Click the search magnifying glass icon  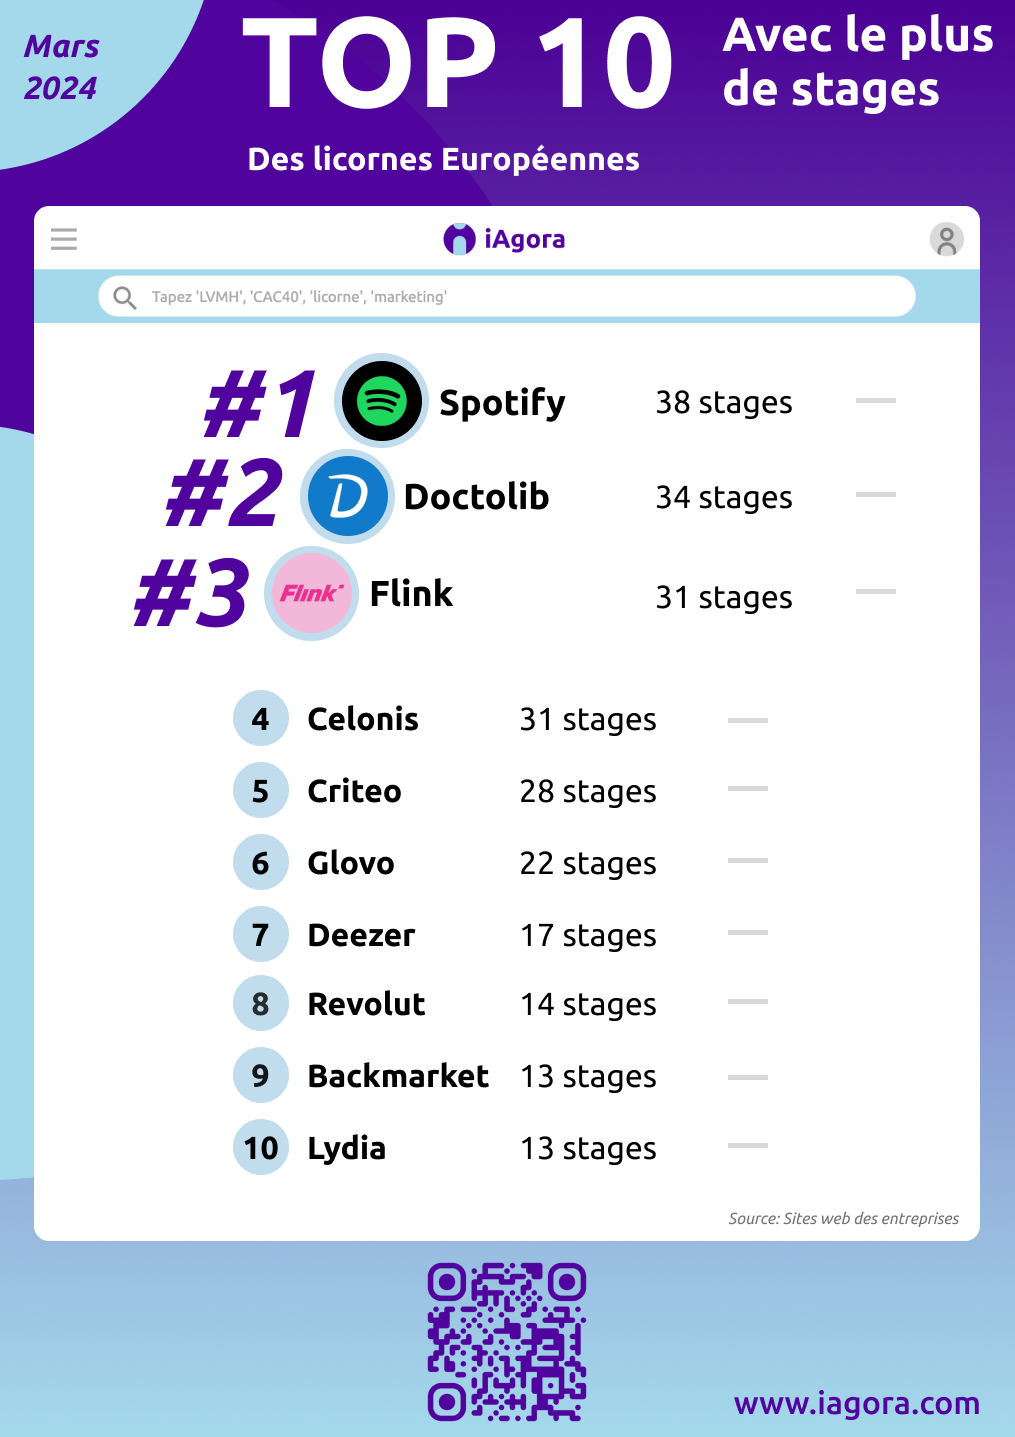tap(124, 297)
